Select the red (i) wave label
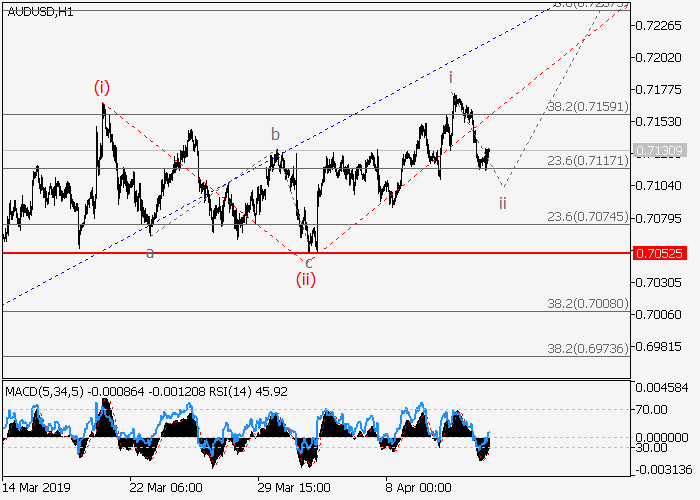The height and width of the screenshot is (500, 700). click(x=102, y=87)
